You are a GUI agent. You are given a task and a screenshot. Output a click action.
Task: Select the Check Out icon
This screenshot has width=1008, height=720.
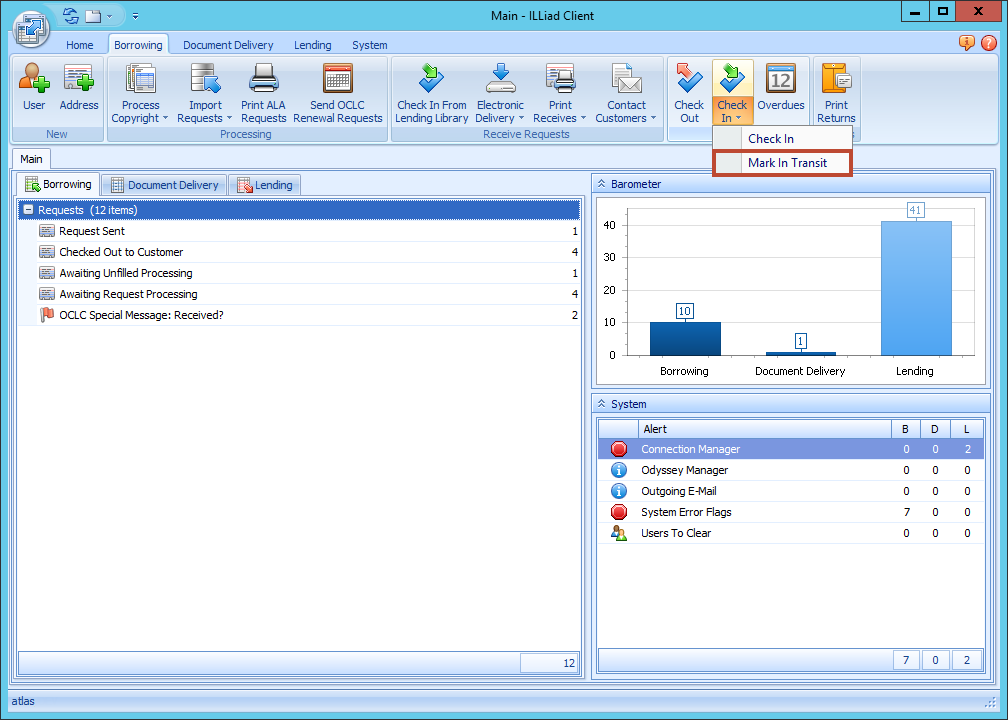point(689,92)
